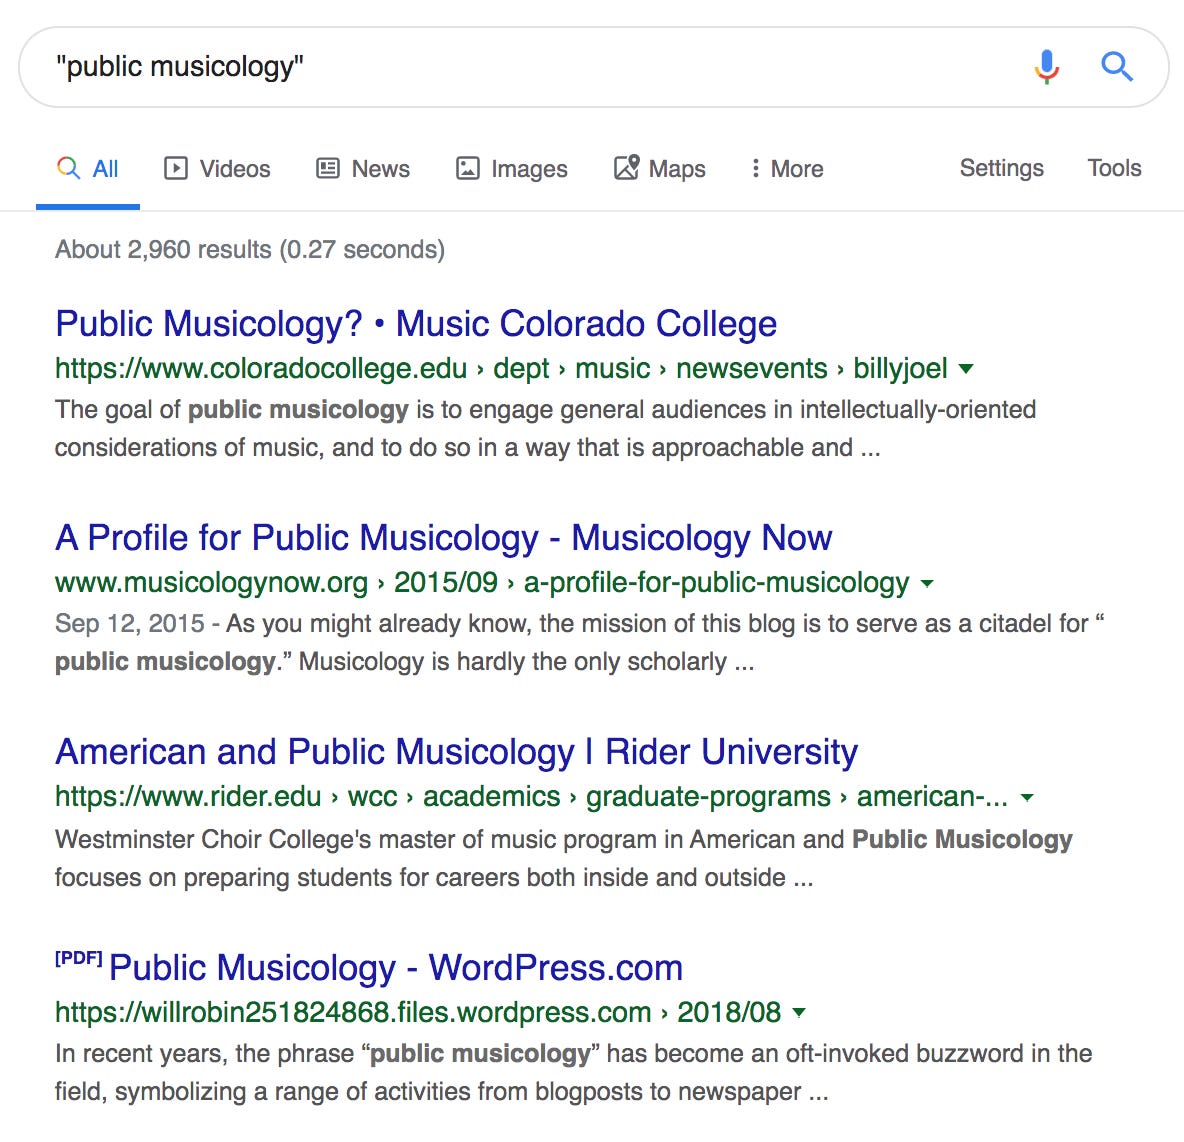The width and height of the screenshot is (1184, 1142).
Task: Click the snippet starting "Sep 12, 2015"
Action: (580, 643)
